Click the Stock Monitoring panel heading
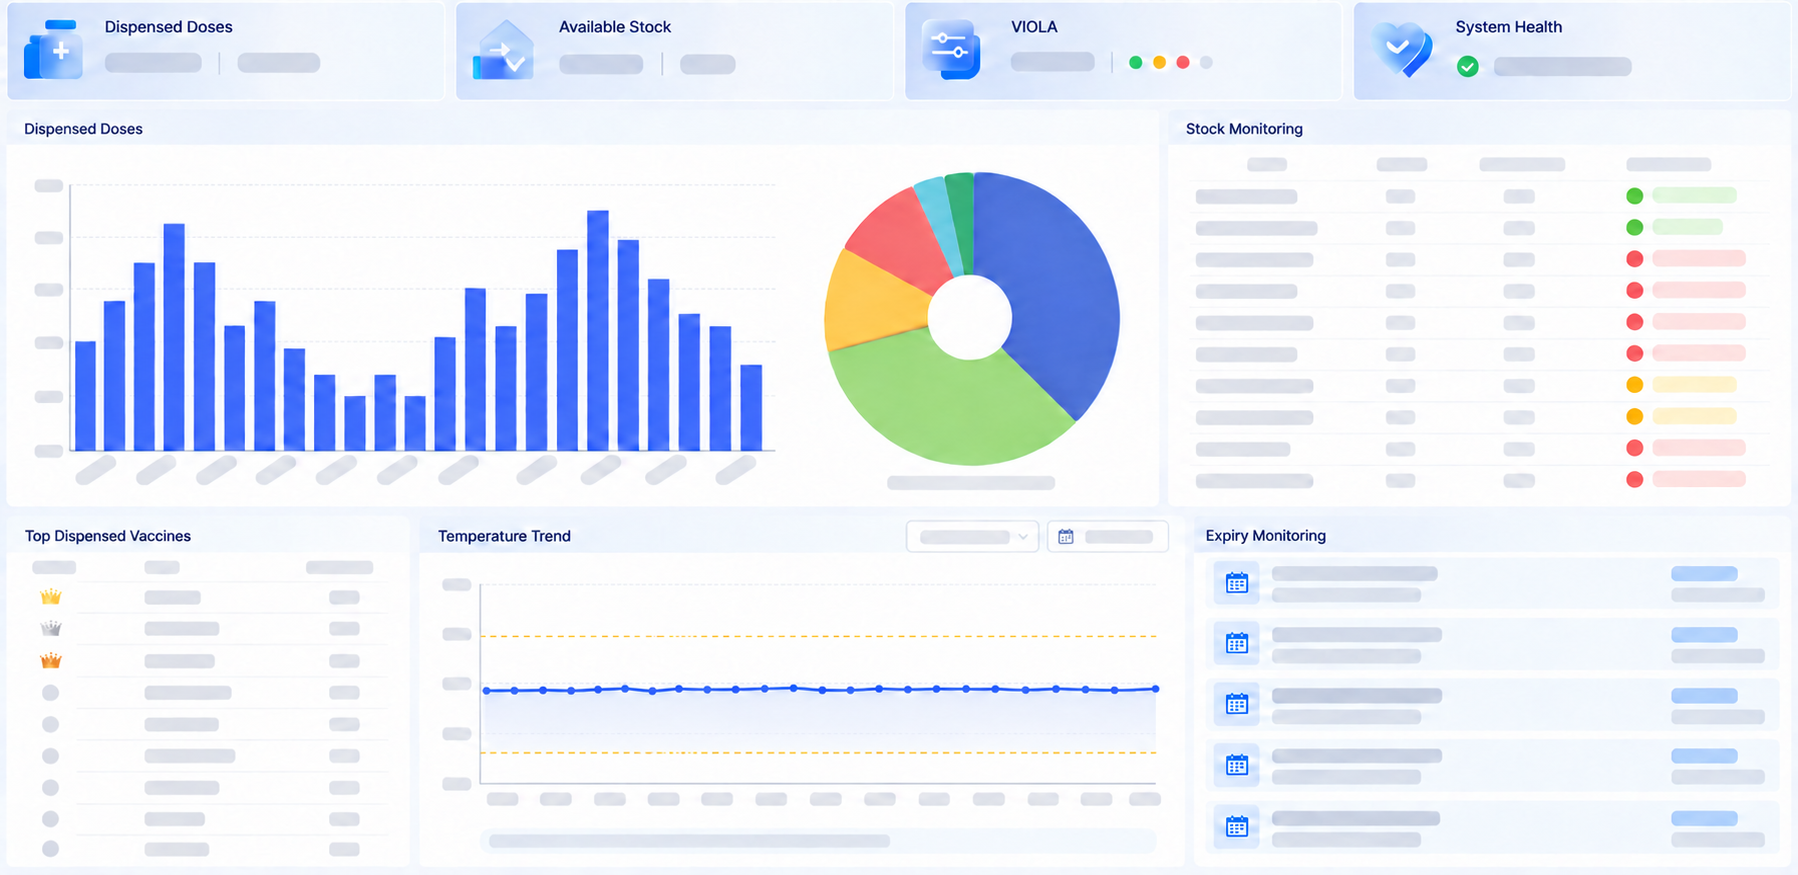 click(x=1244, y=129)
